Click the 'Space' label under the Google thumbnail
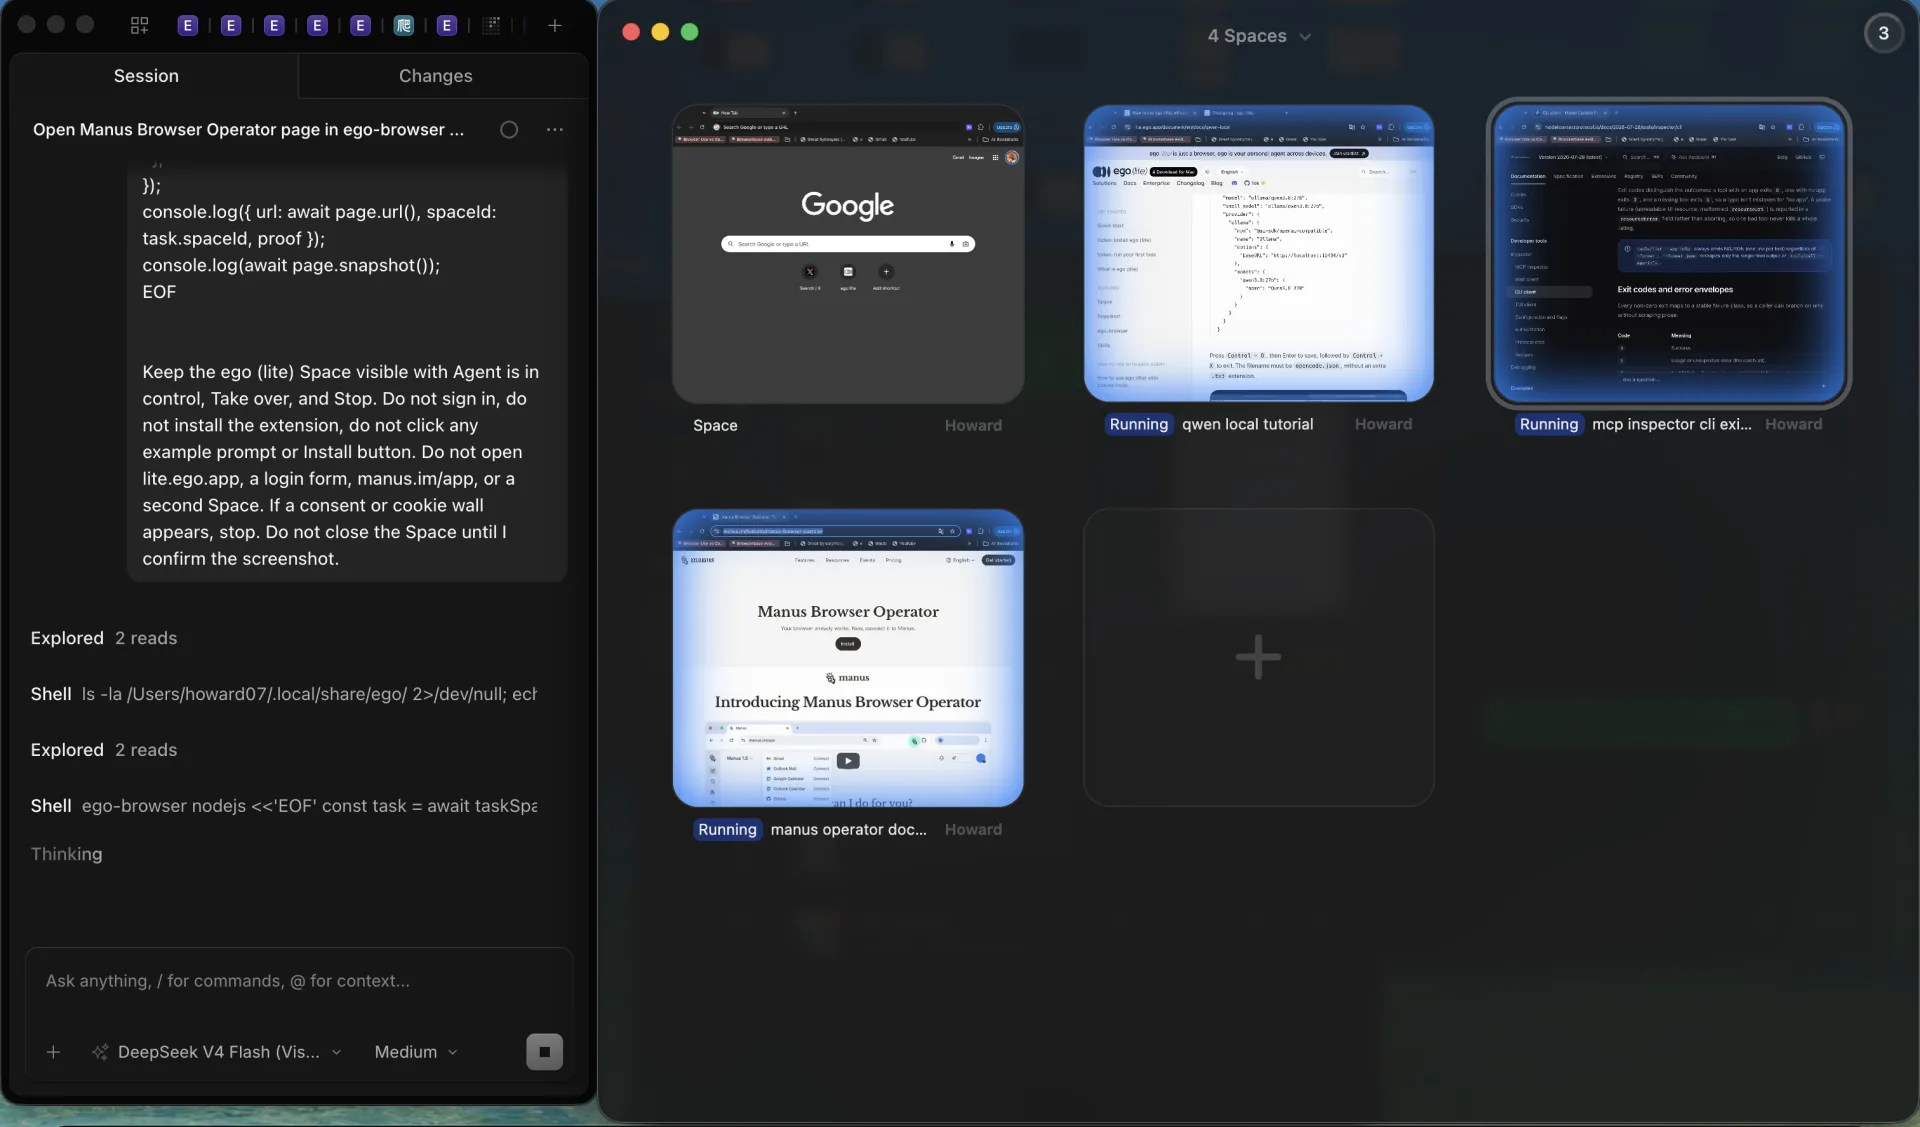The height and width of the screenshot is (1127, 1920). [x=715, y=425]
